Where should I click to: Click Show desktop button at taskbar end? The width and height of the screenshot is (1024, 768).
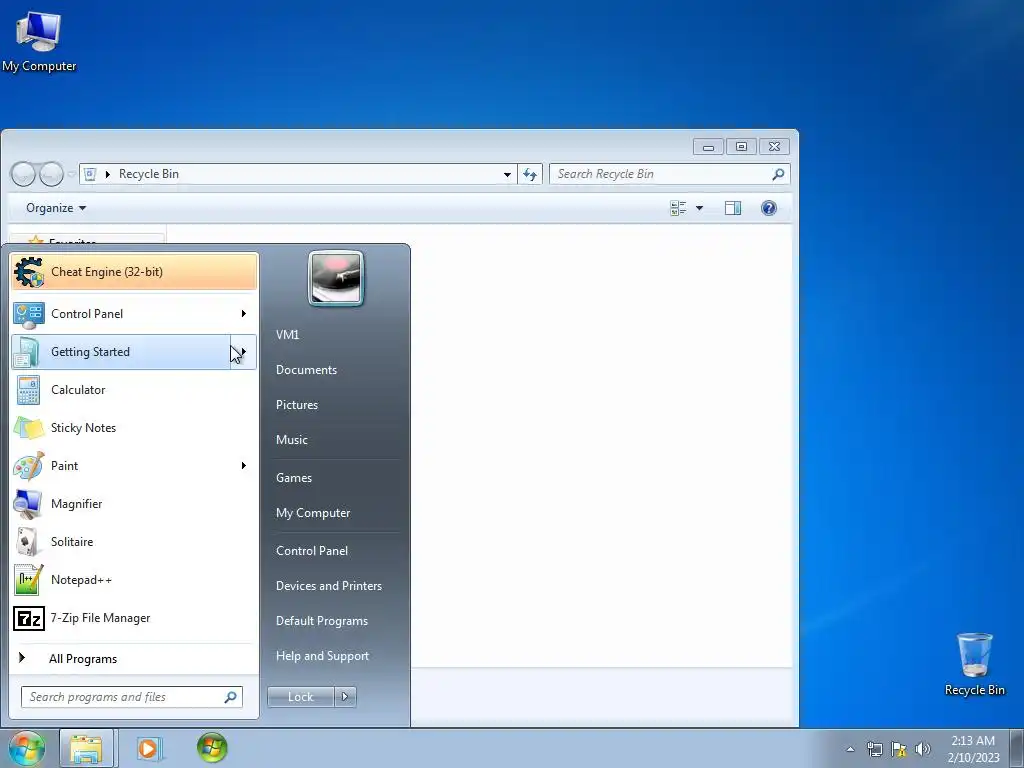pyautogui.click(x=1017, y=749)
